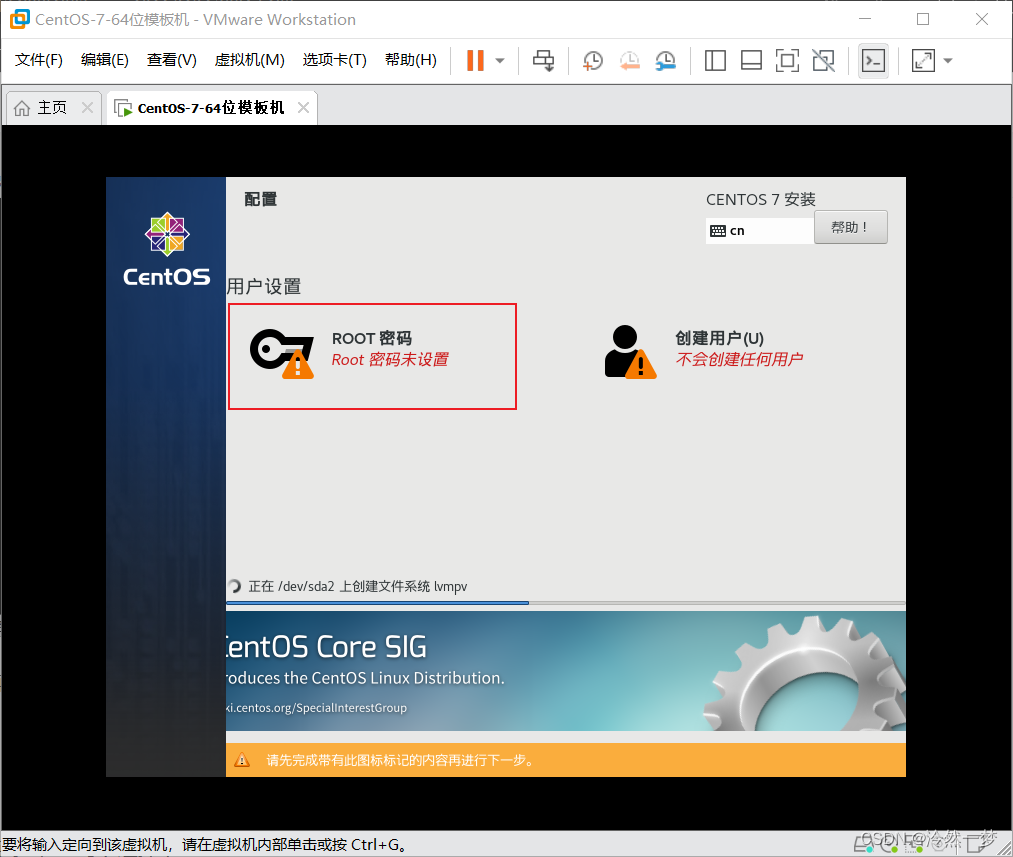Open 创建用户(U) settings
The height and width of the screenshot is (857, 1013).
click(704, 350)
